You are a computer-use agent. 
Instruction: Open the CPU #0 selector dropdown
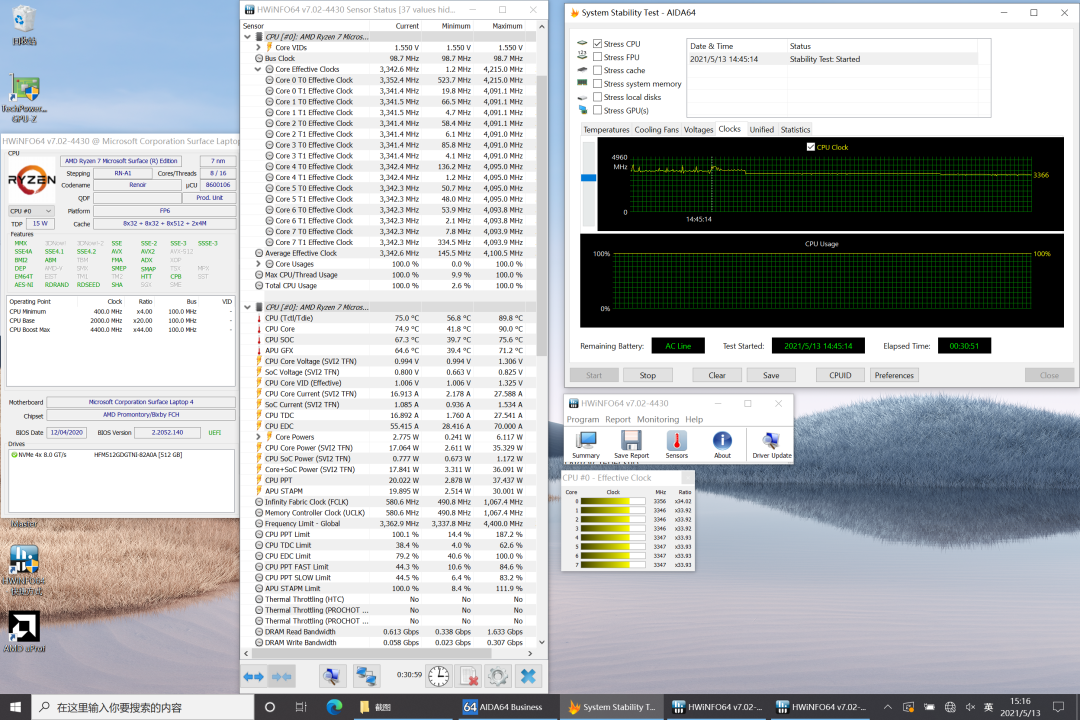click(x=31, y=211)
